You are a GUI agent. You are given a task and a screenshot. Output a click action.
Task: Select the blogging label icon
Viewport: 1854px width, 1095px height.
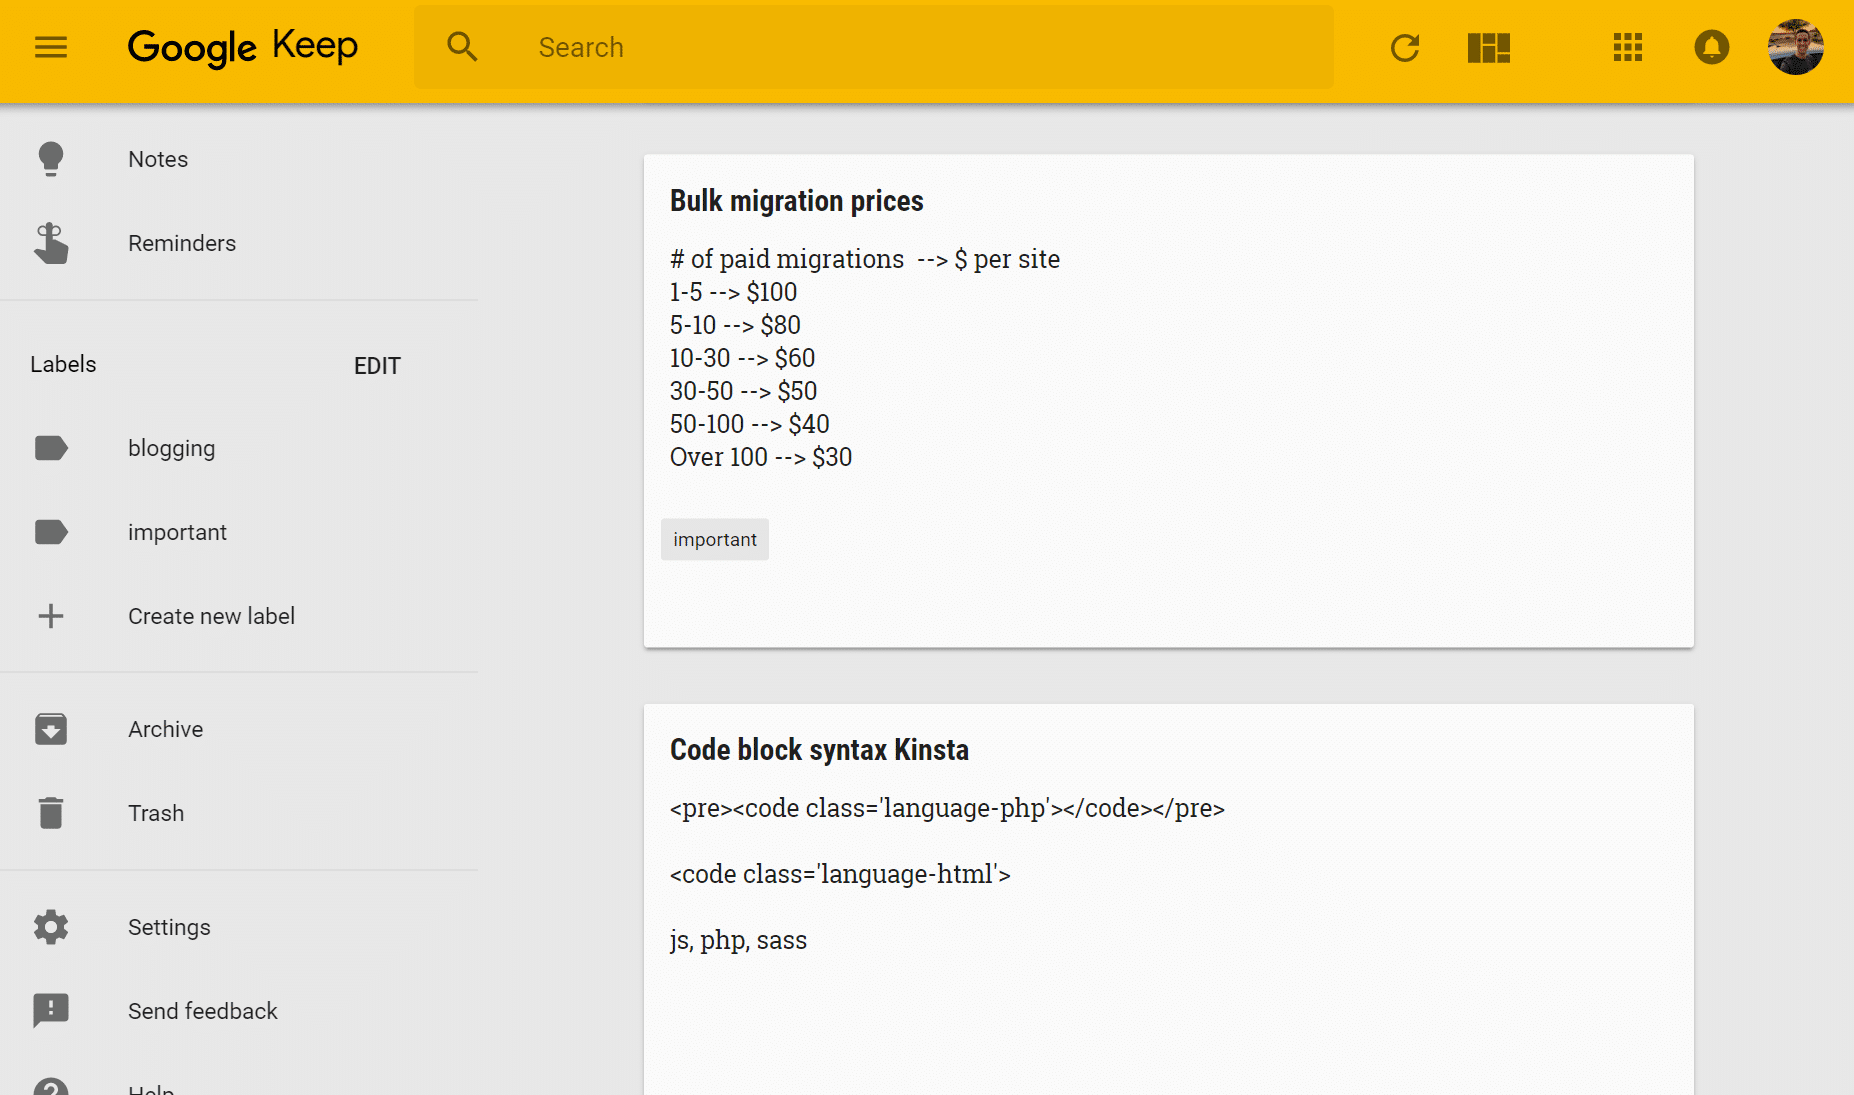click(51, 448)
